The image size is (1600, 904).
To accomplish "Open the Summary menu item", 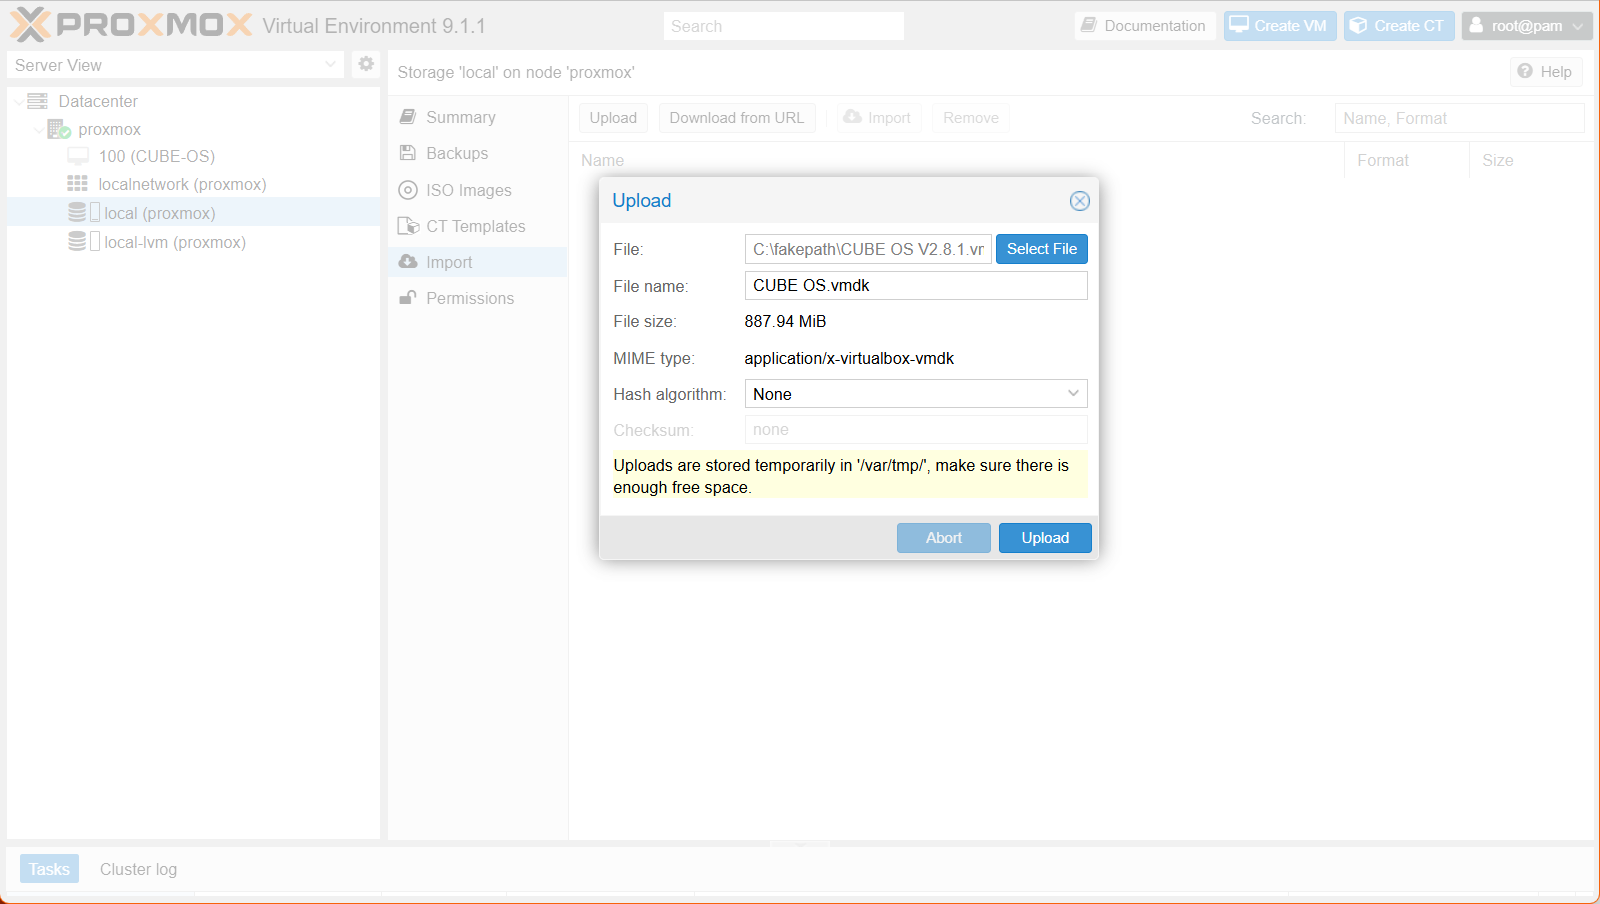I will point(460,117).
